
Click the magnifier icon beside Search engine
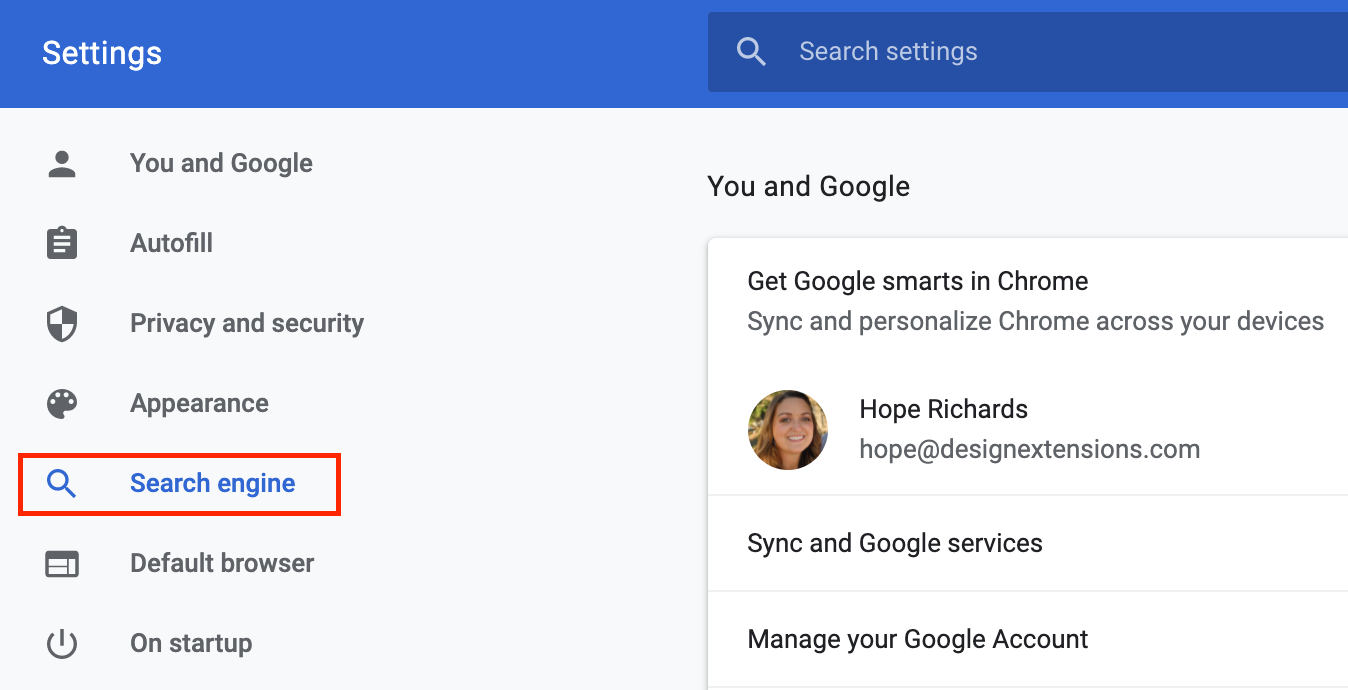pos(62,484)
